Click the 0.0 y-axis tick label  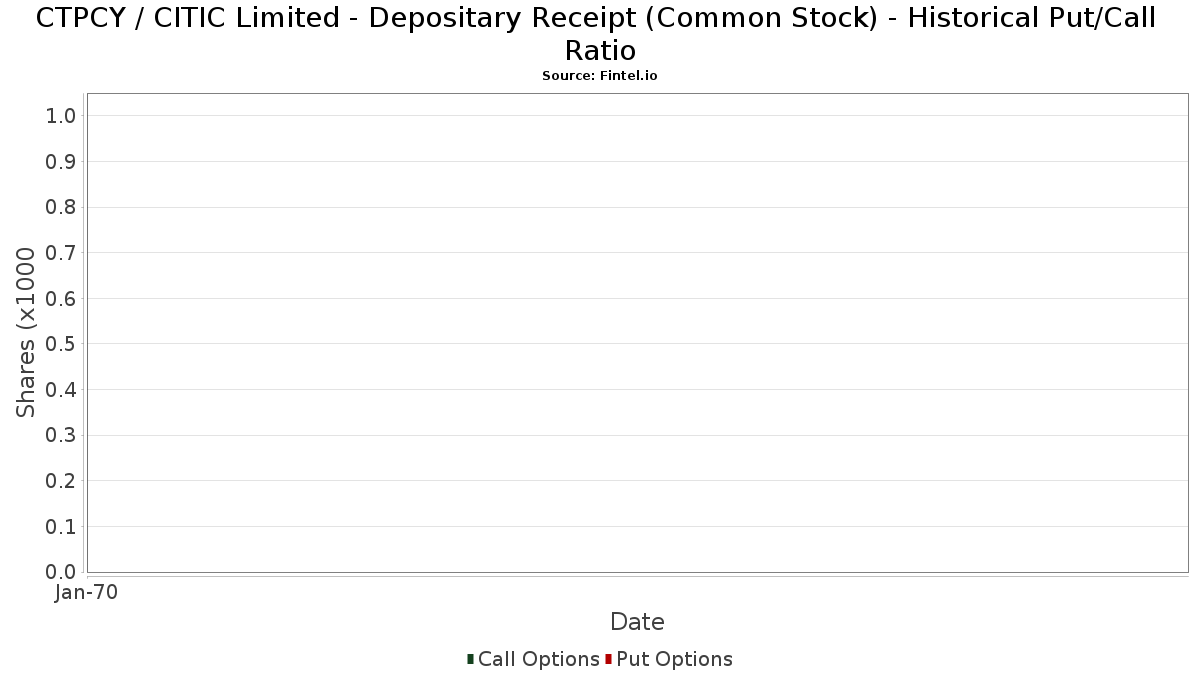pyautogui.click(x=61, y=572)
